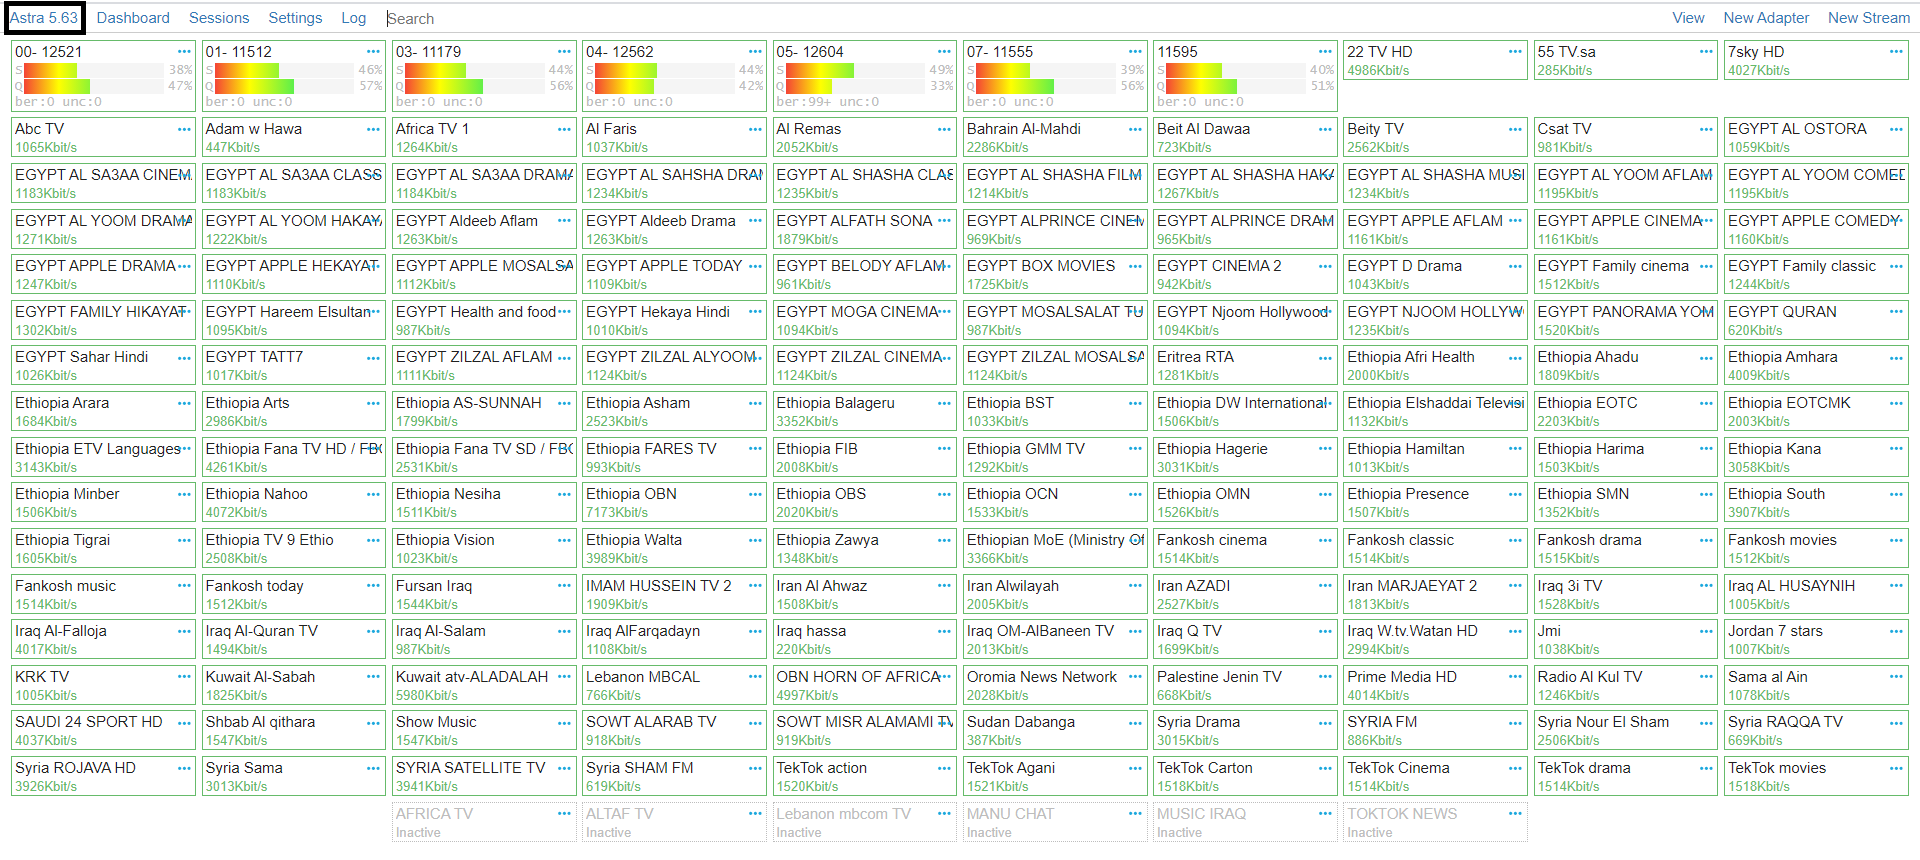Open the three-dot menu on Al Faris

click(x=755, y=128)
